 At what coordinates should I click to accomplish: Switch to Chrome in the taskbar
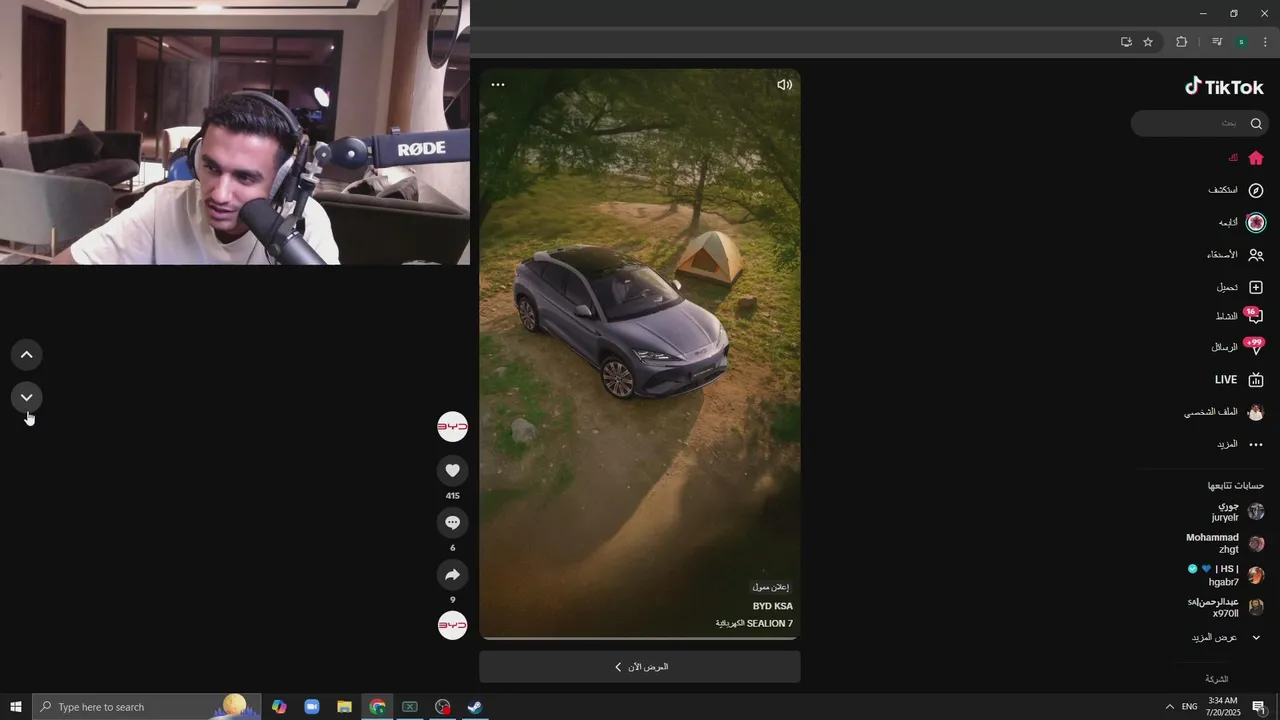click(x=377, y=707)
